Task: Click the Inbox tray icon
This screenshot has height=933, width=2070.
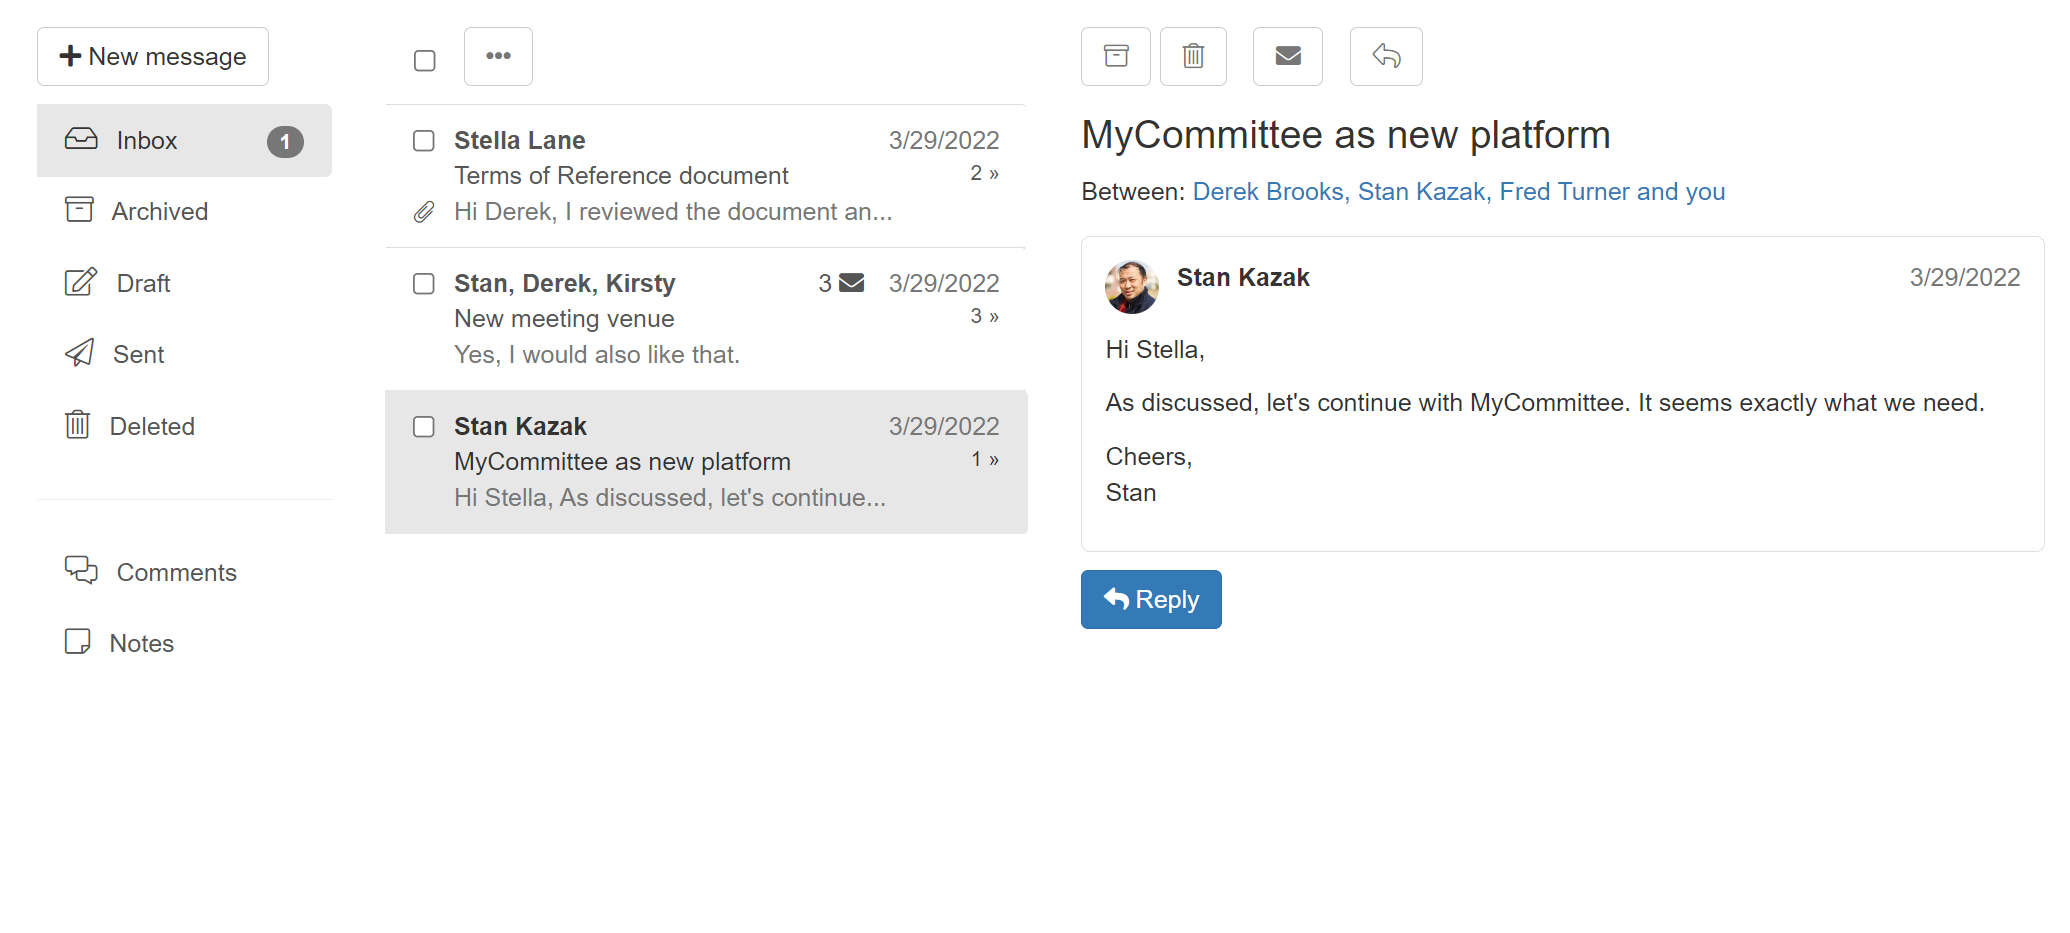Action: pos(81,139)
